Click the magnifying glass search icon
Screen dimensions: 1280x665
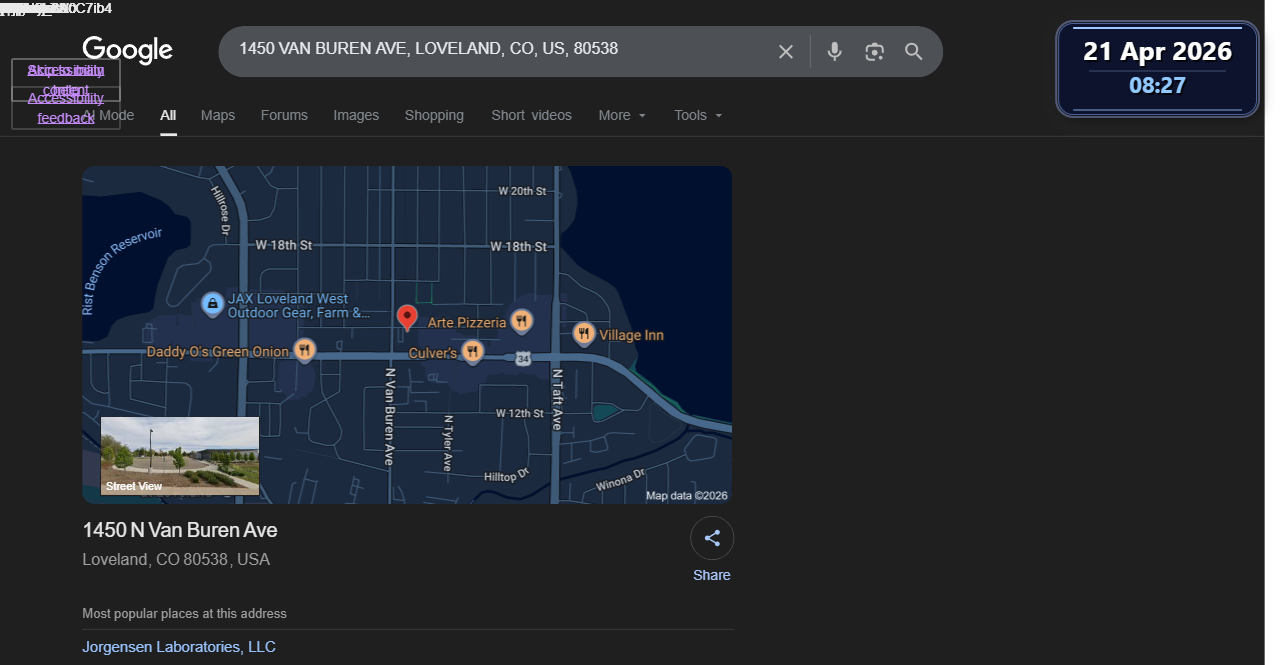click(x=913, y=52)
